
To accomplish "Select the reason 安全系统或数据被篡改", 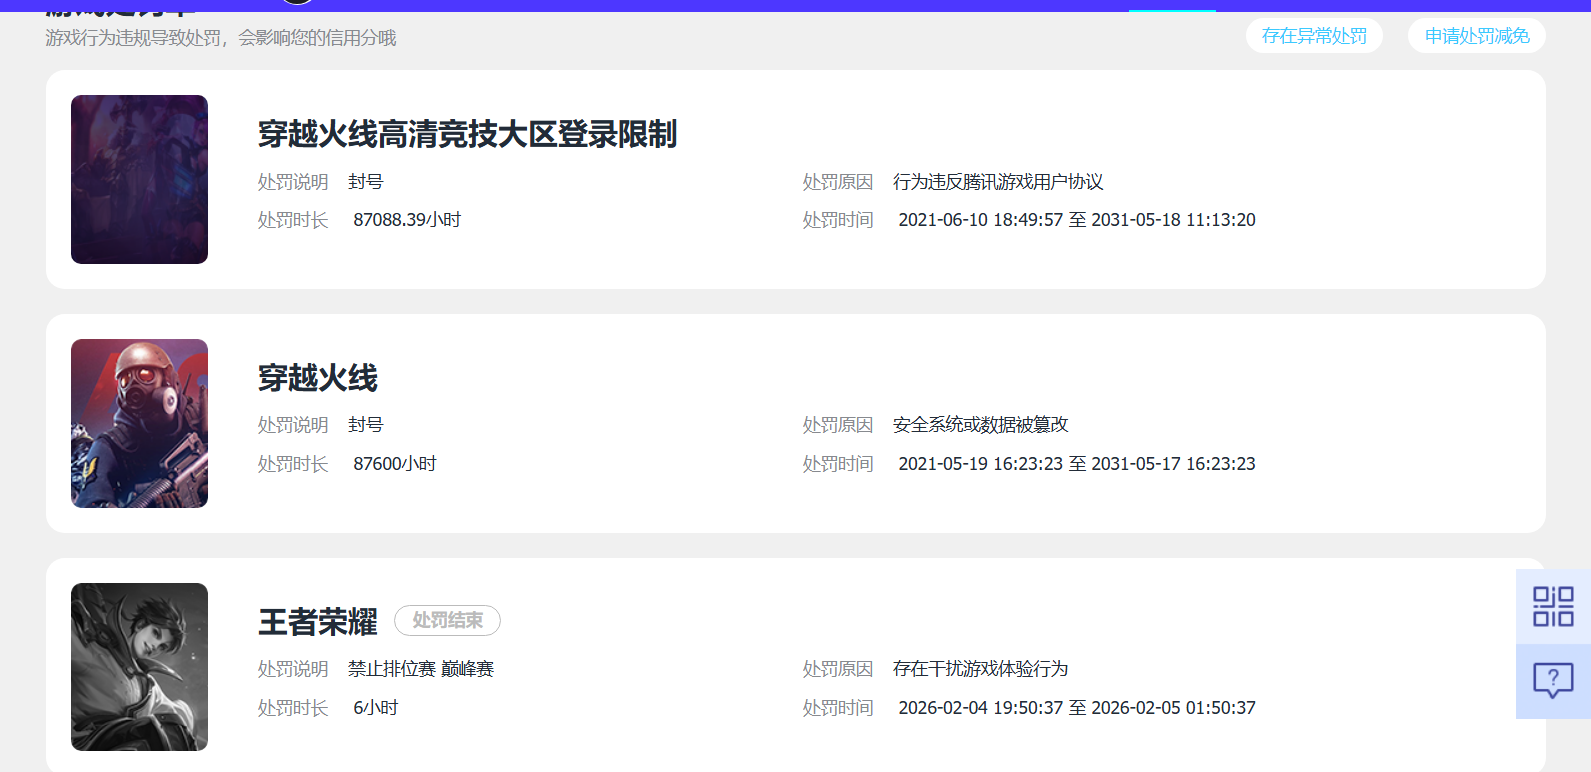I will (x=981, y=425).
